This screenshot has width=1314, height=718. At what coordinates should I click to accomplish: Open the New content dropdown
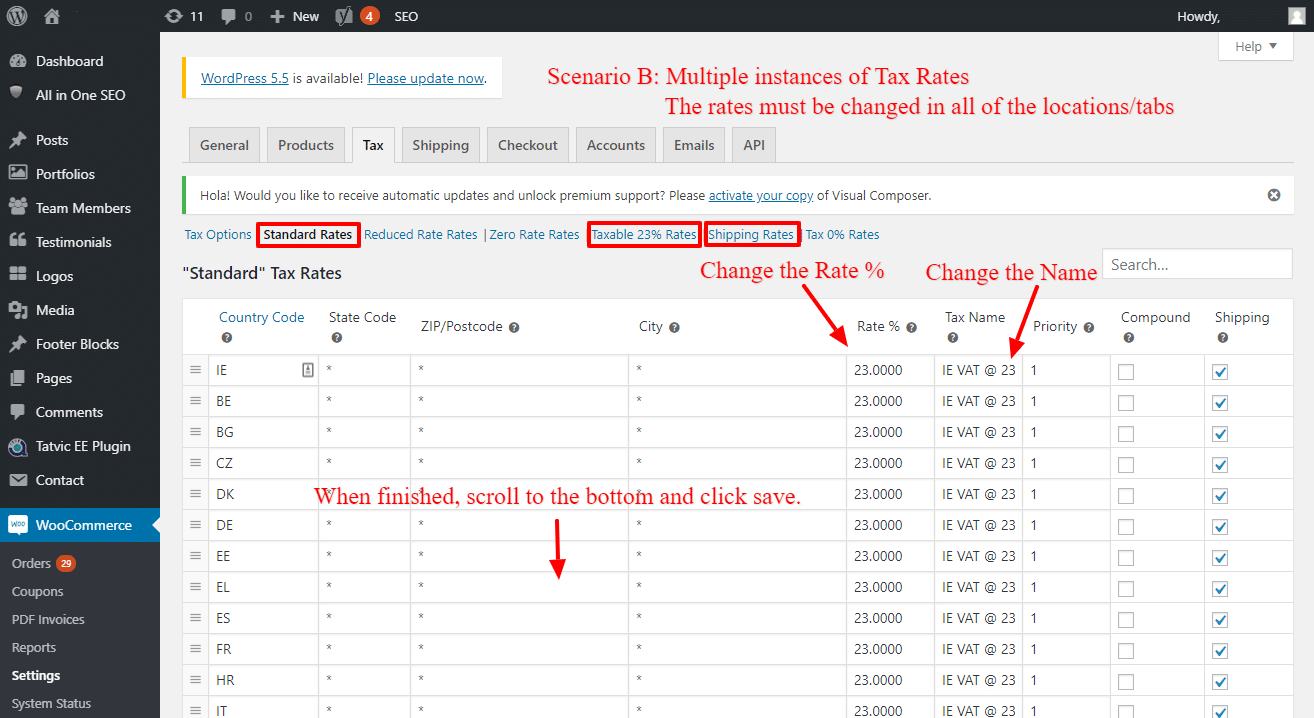coord(295,16)
